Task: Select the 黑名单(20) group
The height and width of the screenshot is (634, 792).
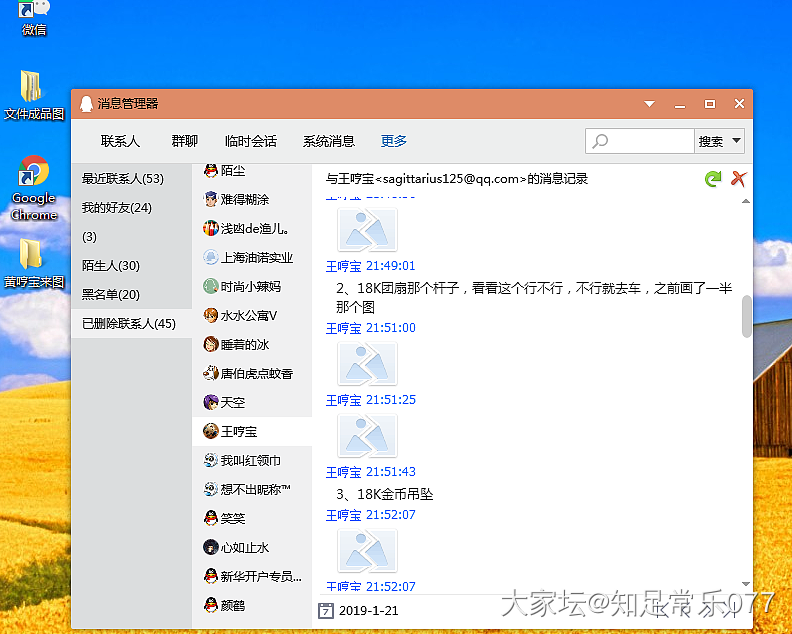Action: click(x=111, y=295)
